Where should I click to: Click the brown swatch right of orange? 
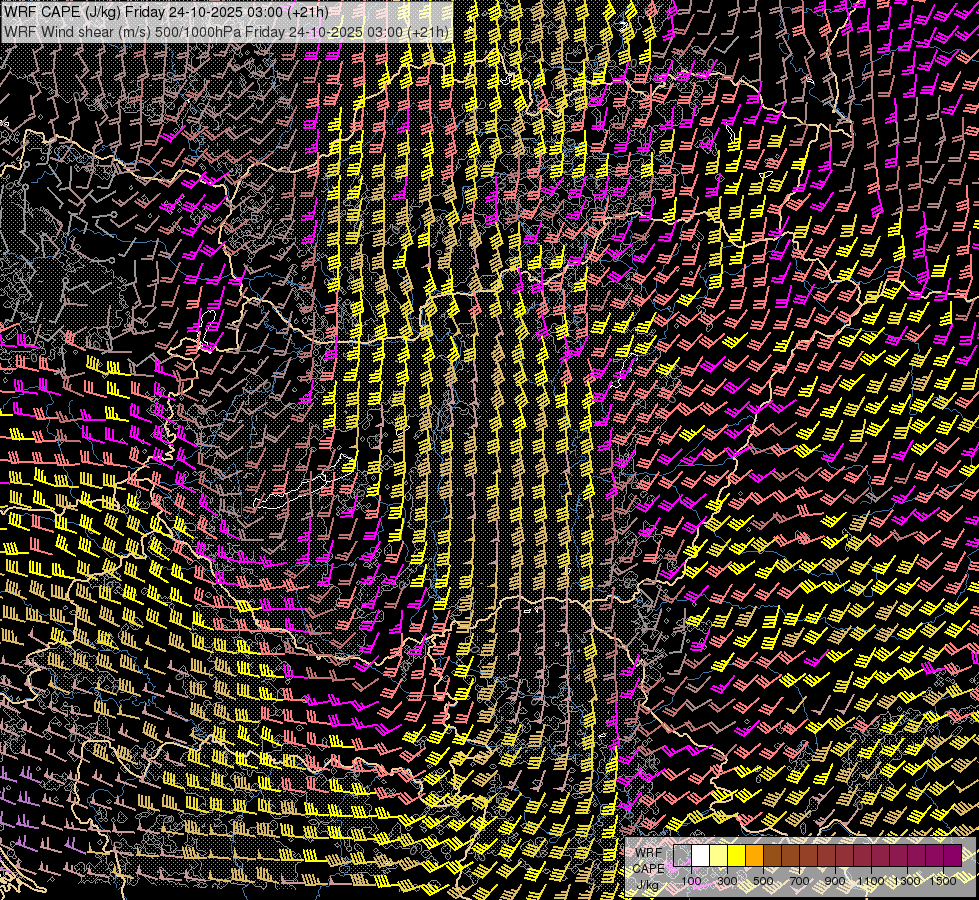(x=772, y=855)
